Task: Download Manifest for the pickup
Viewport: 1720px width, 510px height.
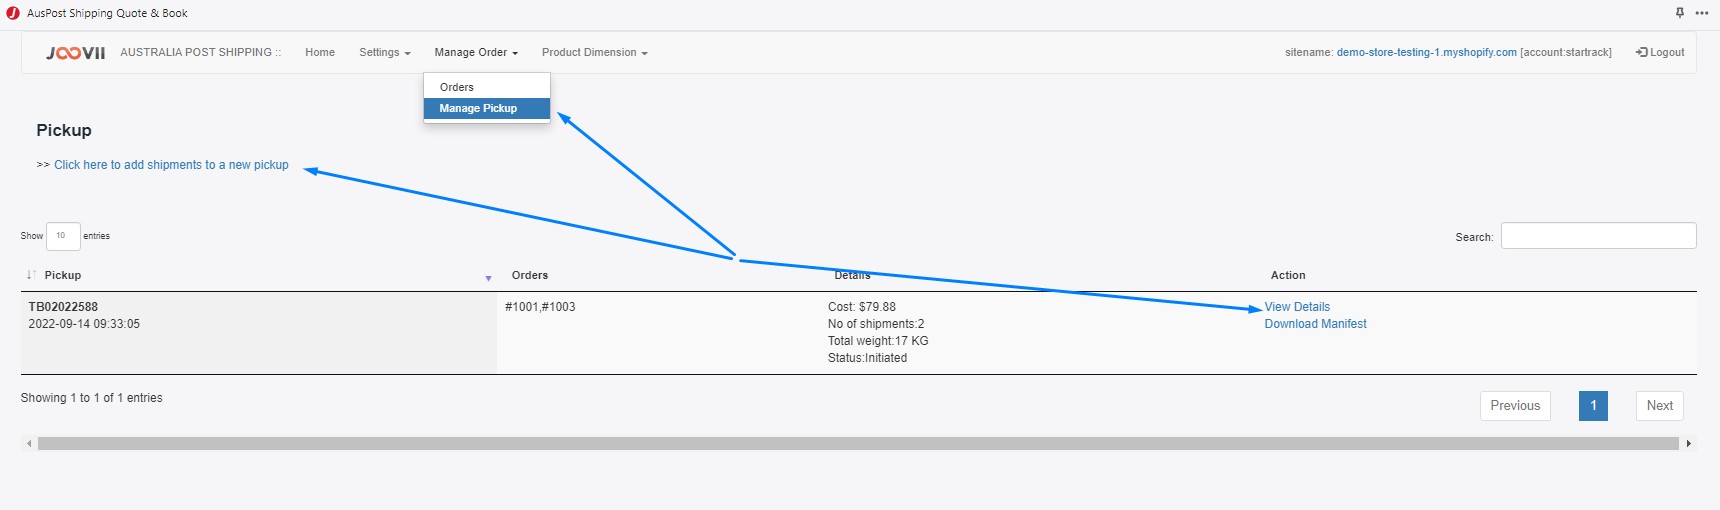Action: 1315,324
